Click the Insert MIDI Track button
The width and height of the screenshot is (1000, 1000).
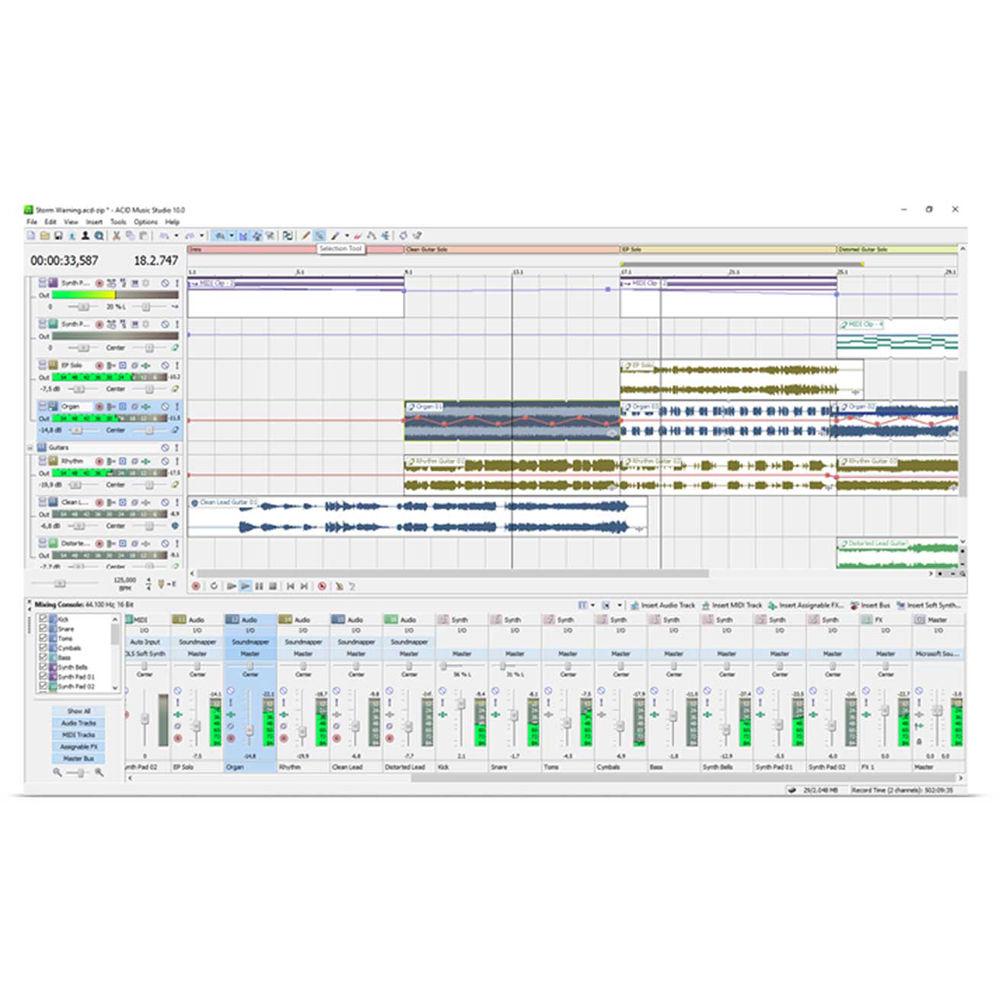[734, 607]
